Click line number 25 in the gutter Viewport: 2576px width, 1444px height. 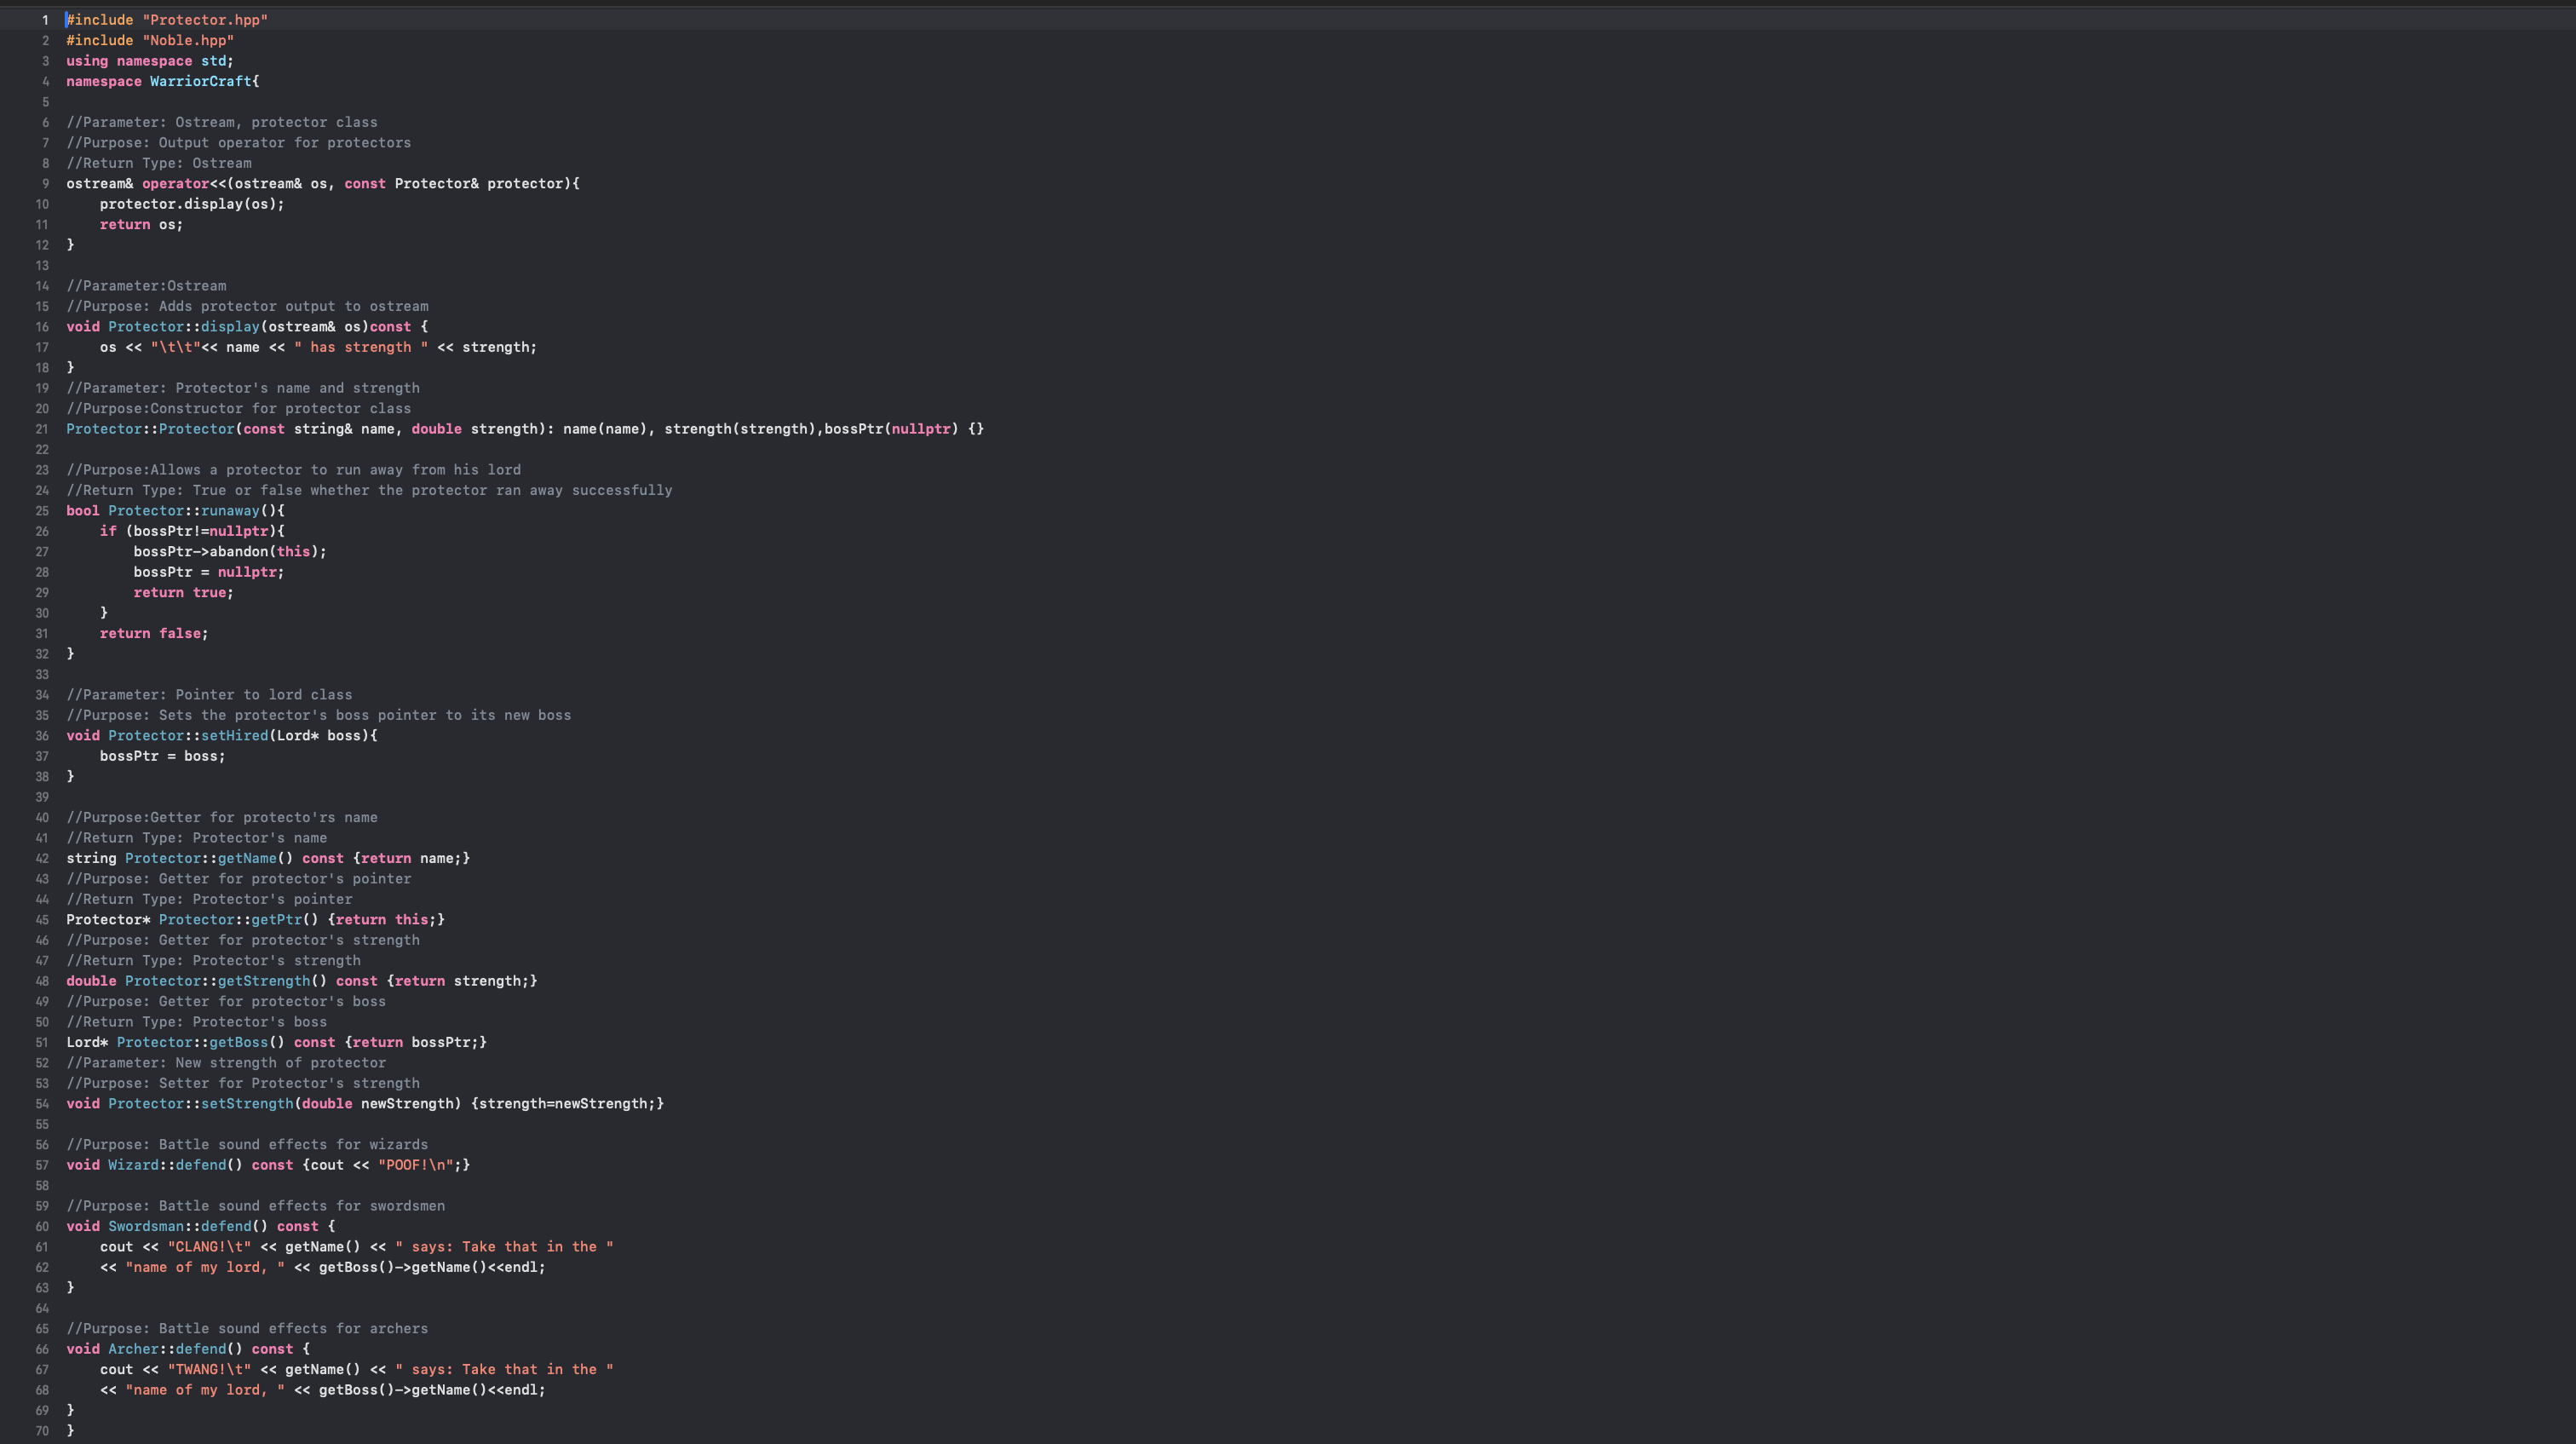pos(42,511)
